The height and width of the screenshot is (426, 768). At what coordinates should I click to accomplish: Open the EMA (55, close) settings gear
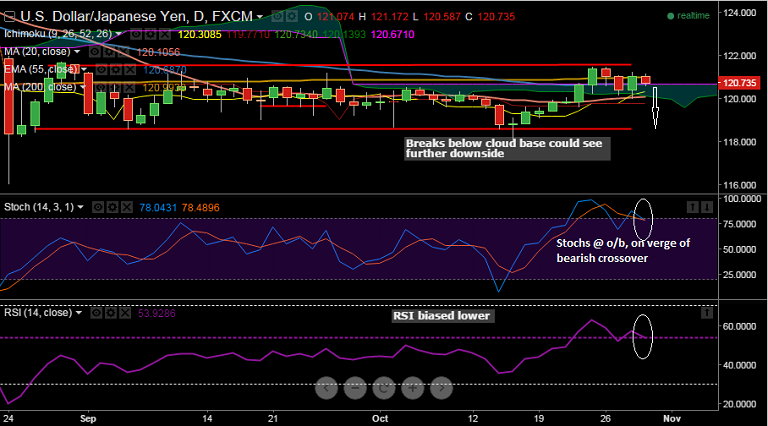pyautogui.click(x=116, y=70)
